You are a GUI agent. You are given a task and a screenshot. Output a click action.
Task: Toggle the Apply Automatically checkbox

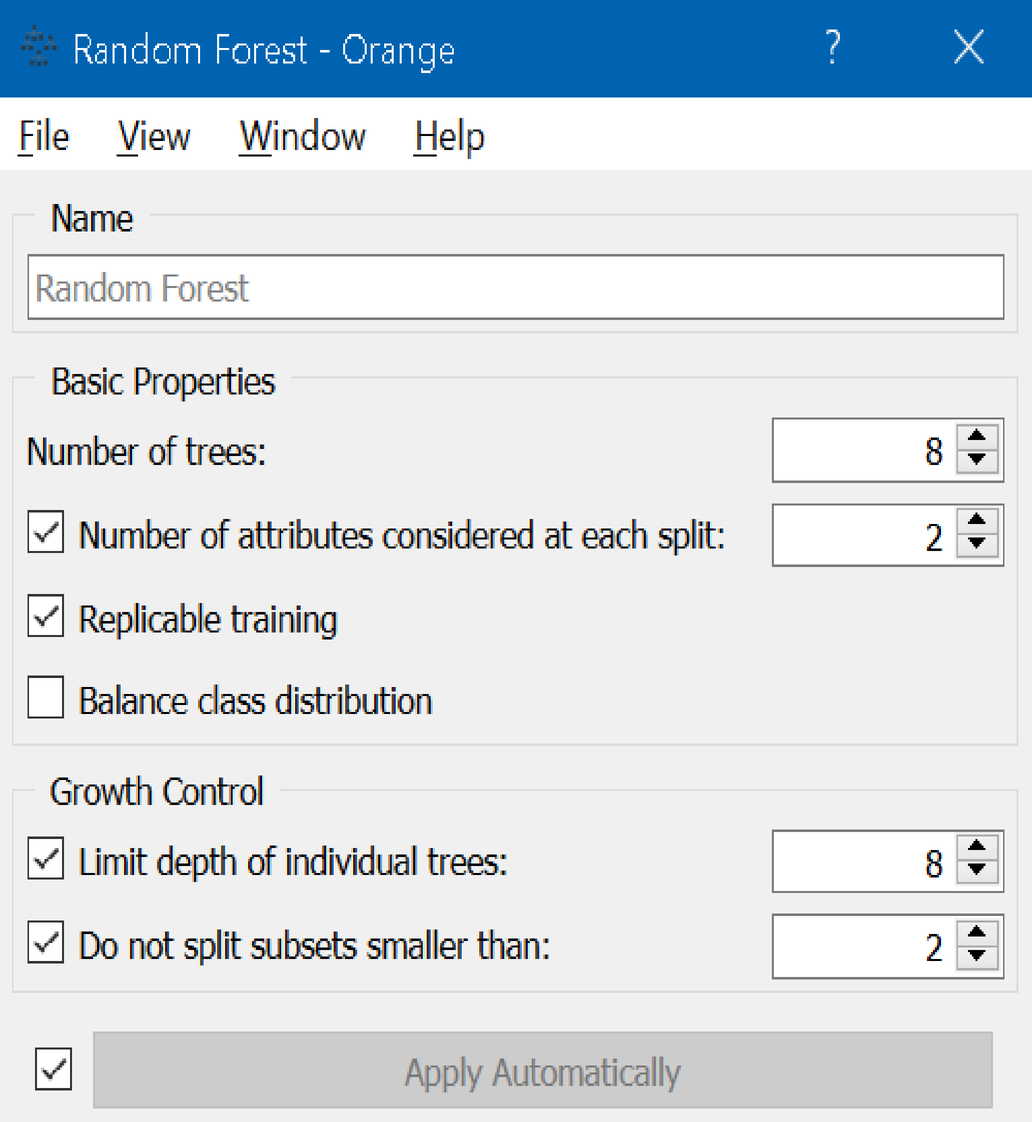point(54,1071)
